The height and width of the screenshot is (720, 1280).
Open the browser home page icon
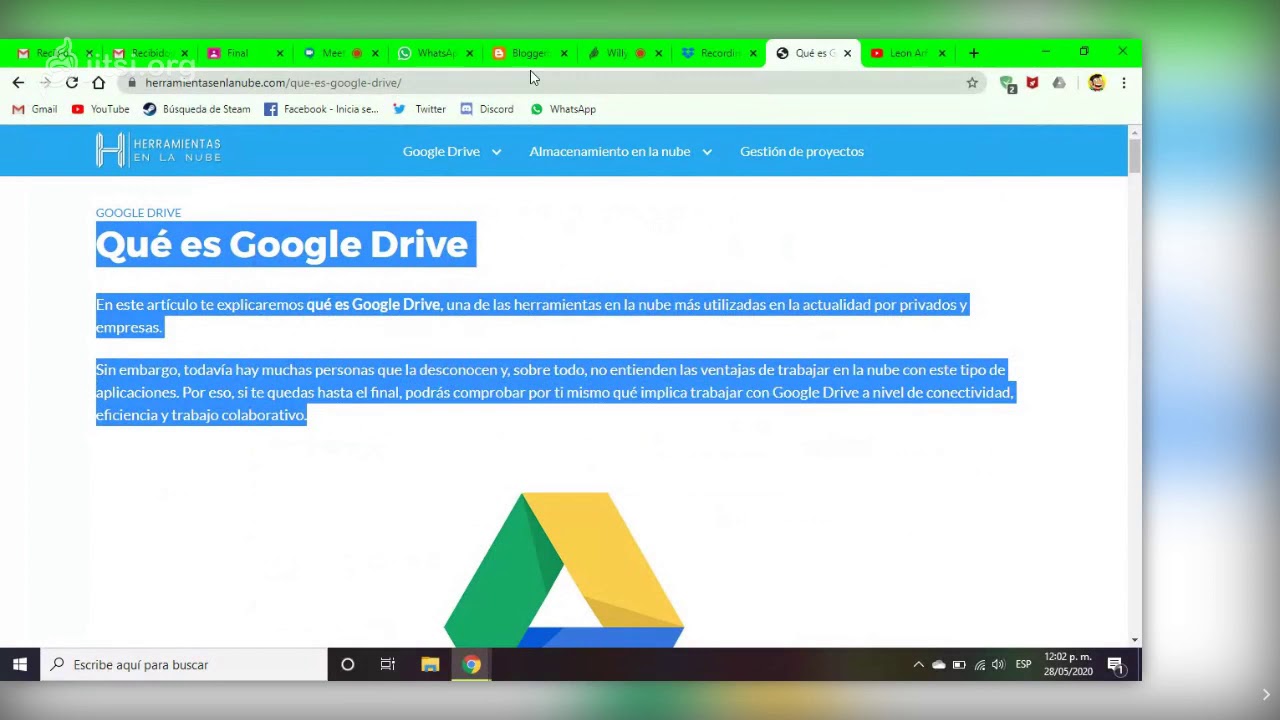tap(98, 83)
